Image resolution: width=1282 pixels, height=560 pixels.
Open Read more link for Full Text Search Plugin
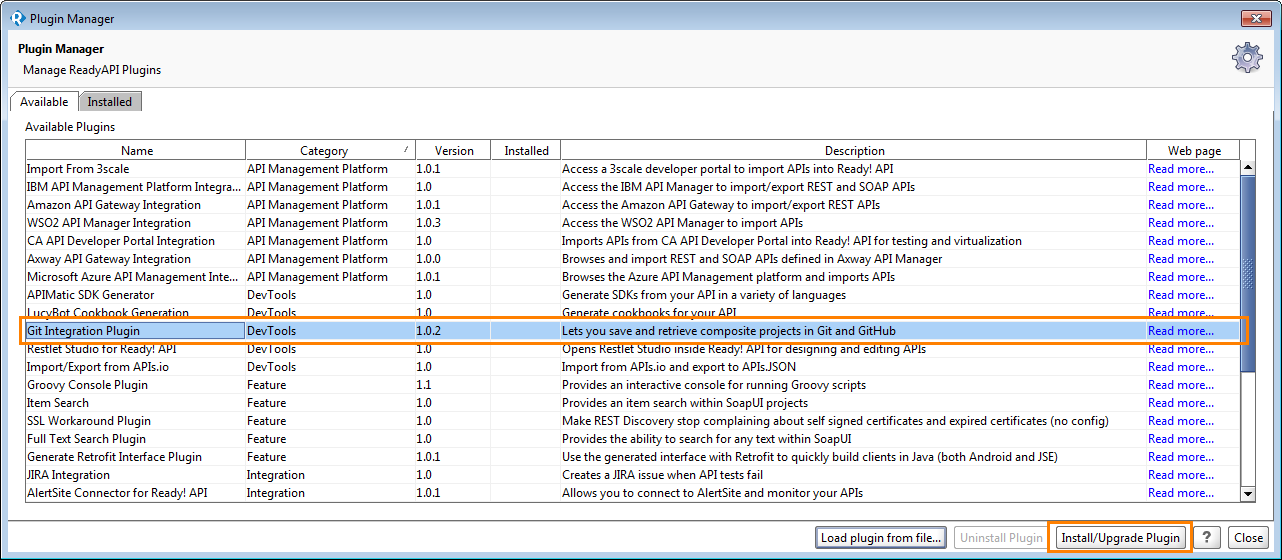point(1181,439)
